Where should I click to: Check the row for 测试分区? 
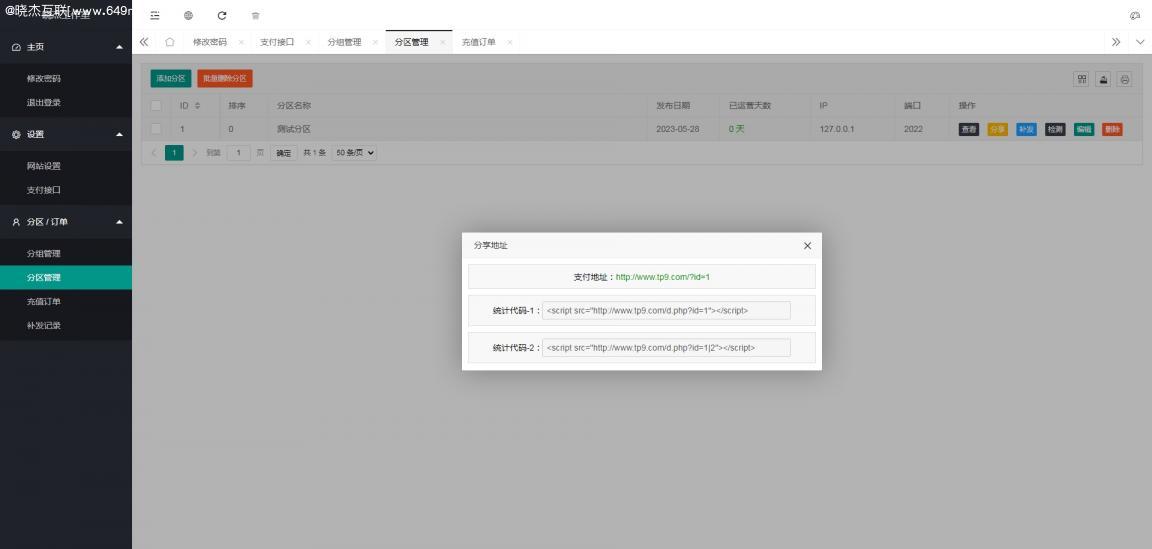coord(156,129)
